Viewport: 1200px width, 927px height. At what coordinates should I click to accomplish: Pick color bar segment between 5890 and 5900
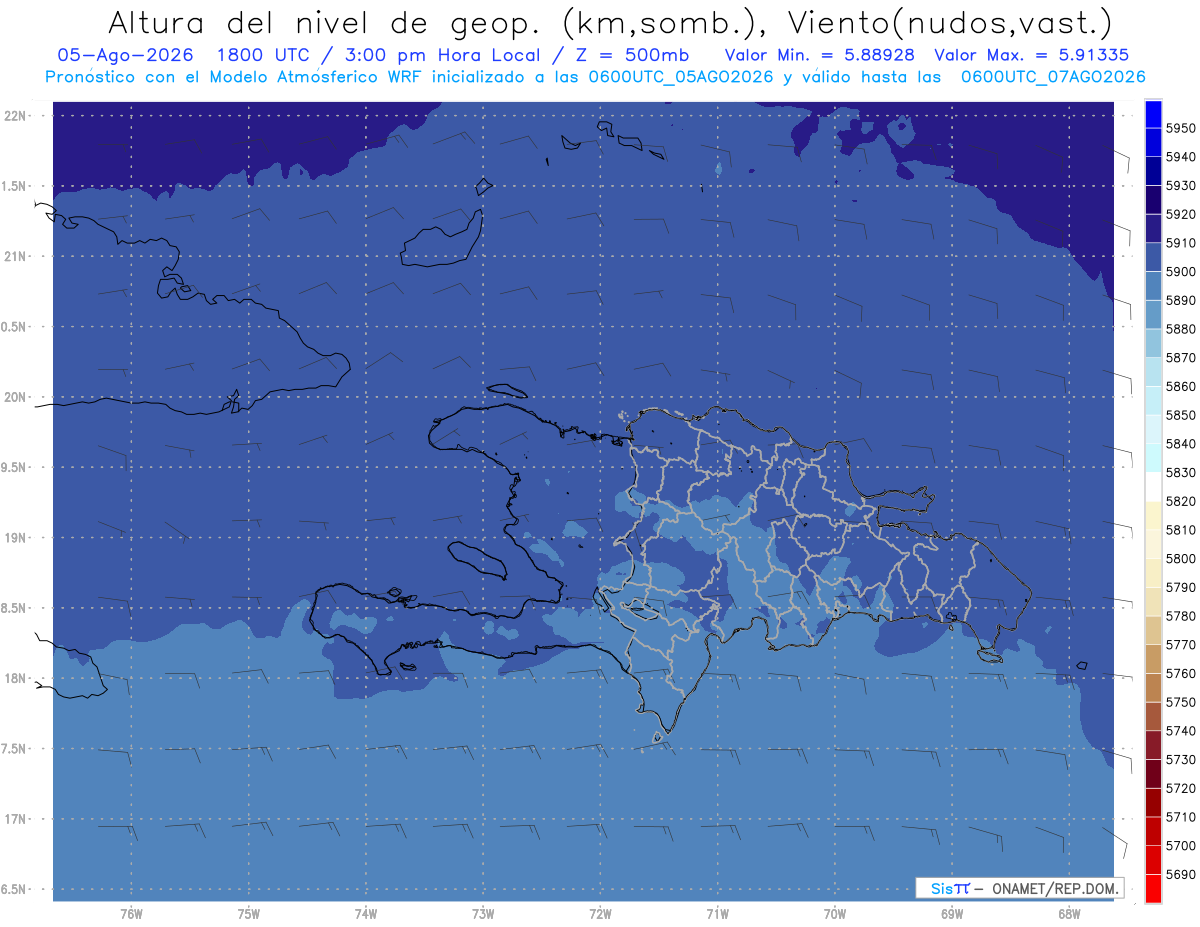(1152, 286)
